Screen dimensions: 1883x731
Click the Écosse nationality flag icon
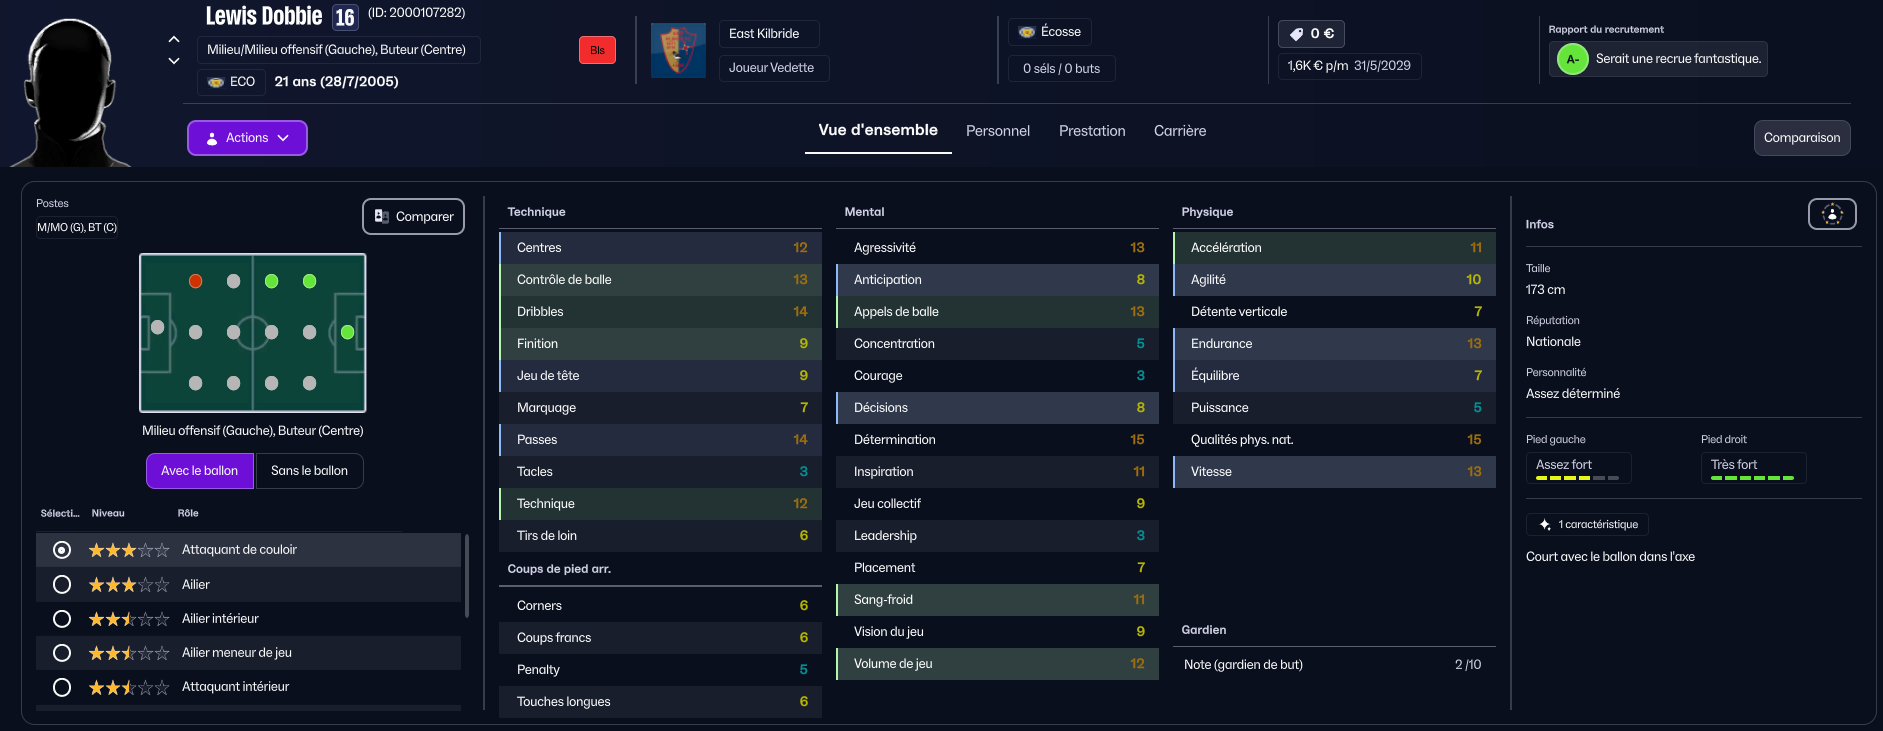pos(1027,32)
